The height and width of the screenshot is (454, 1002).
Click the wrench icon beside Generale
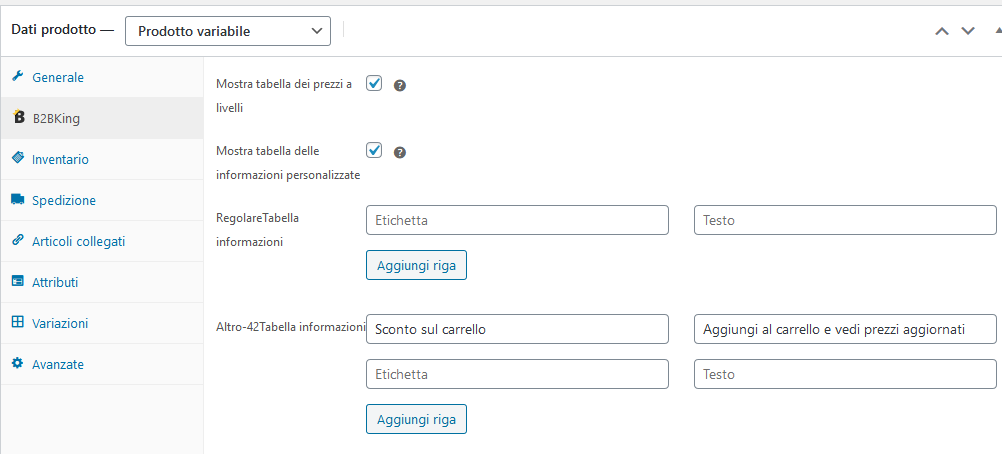click(17, 77)
